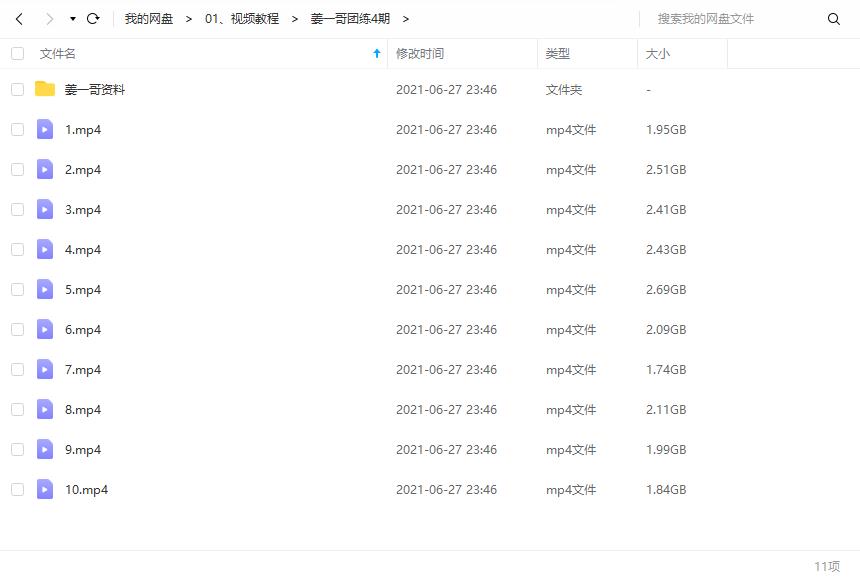Select file name 2.mp4

(x=83, y=170)
